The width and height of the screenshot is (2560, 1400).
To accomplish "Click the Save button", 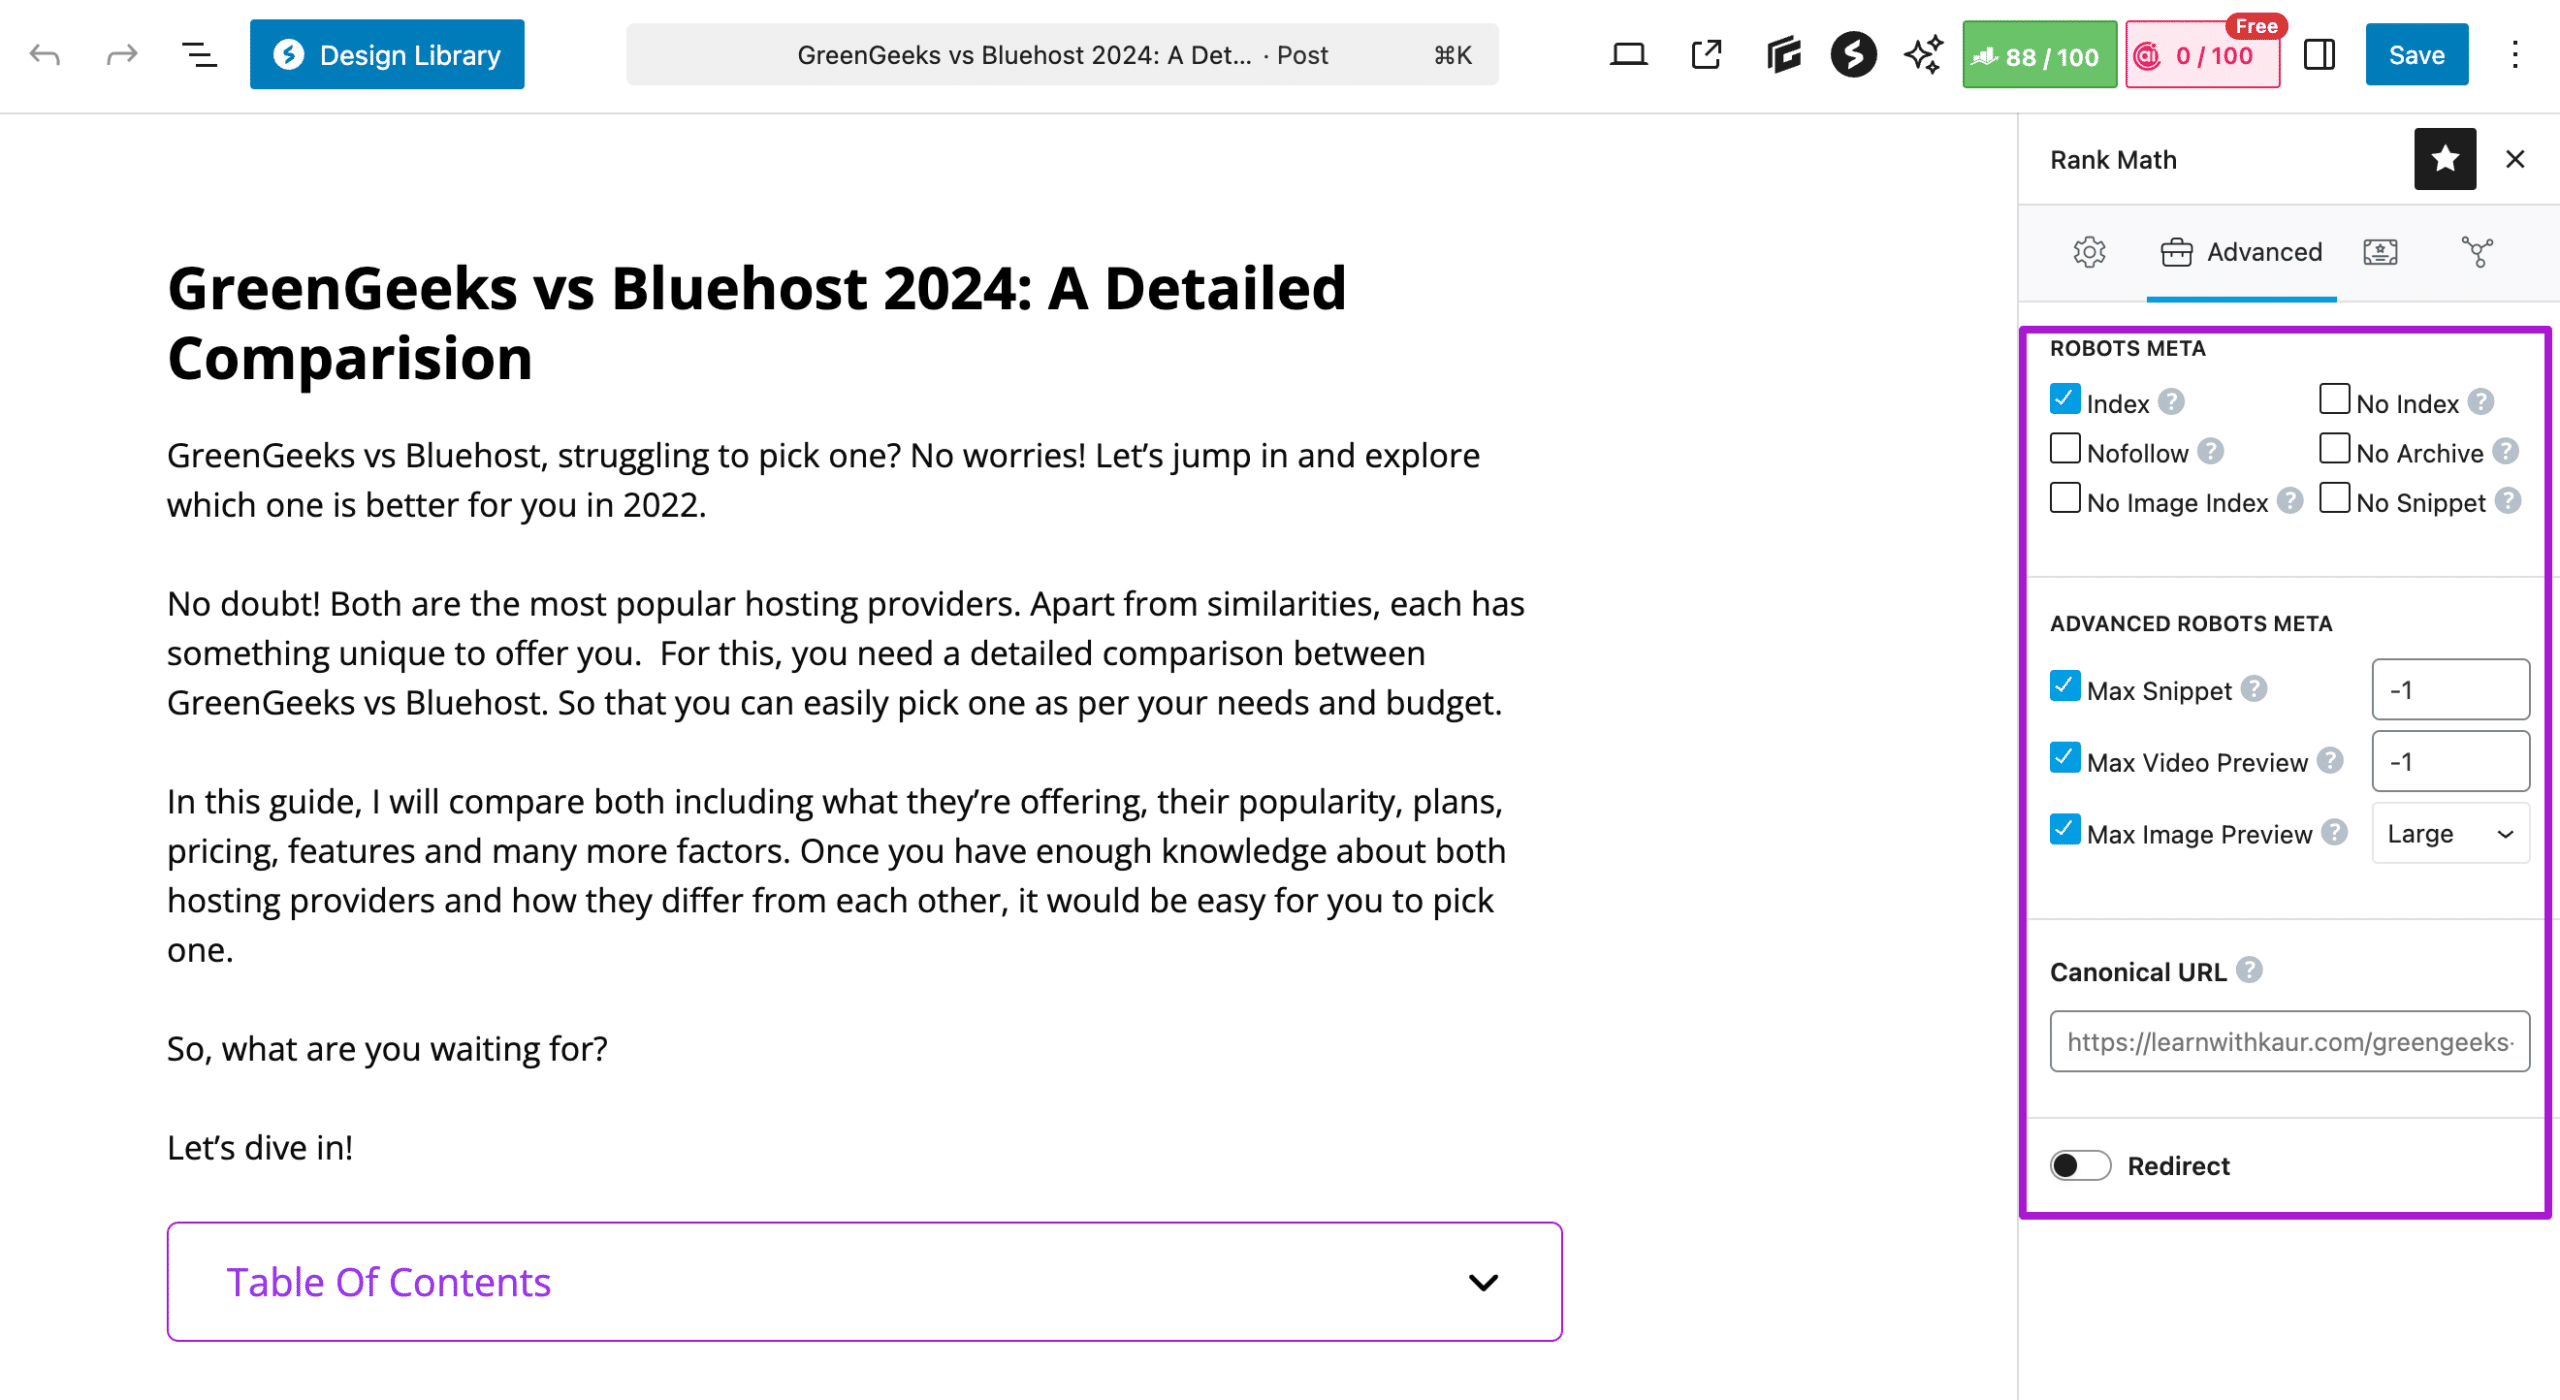I will coord(2416,55).
